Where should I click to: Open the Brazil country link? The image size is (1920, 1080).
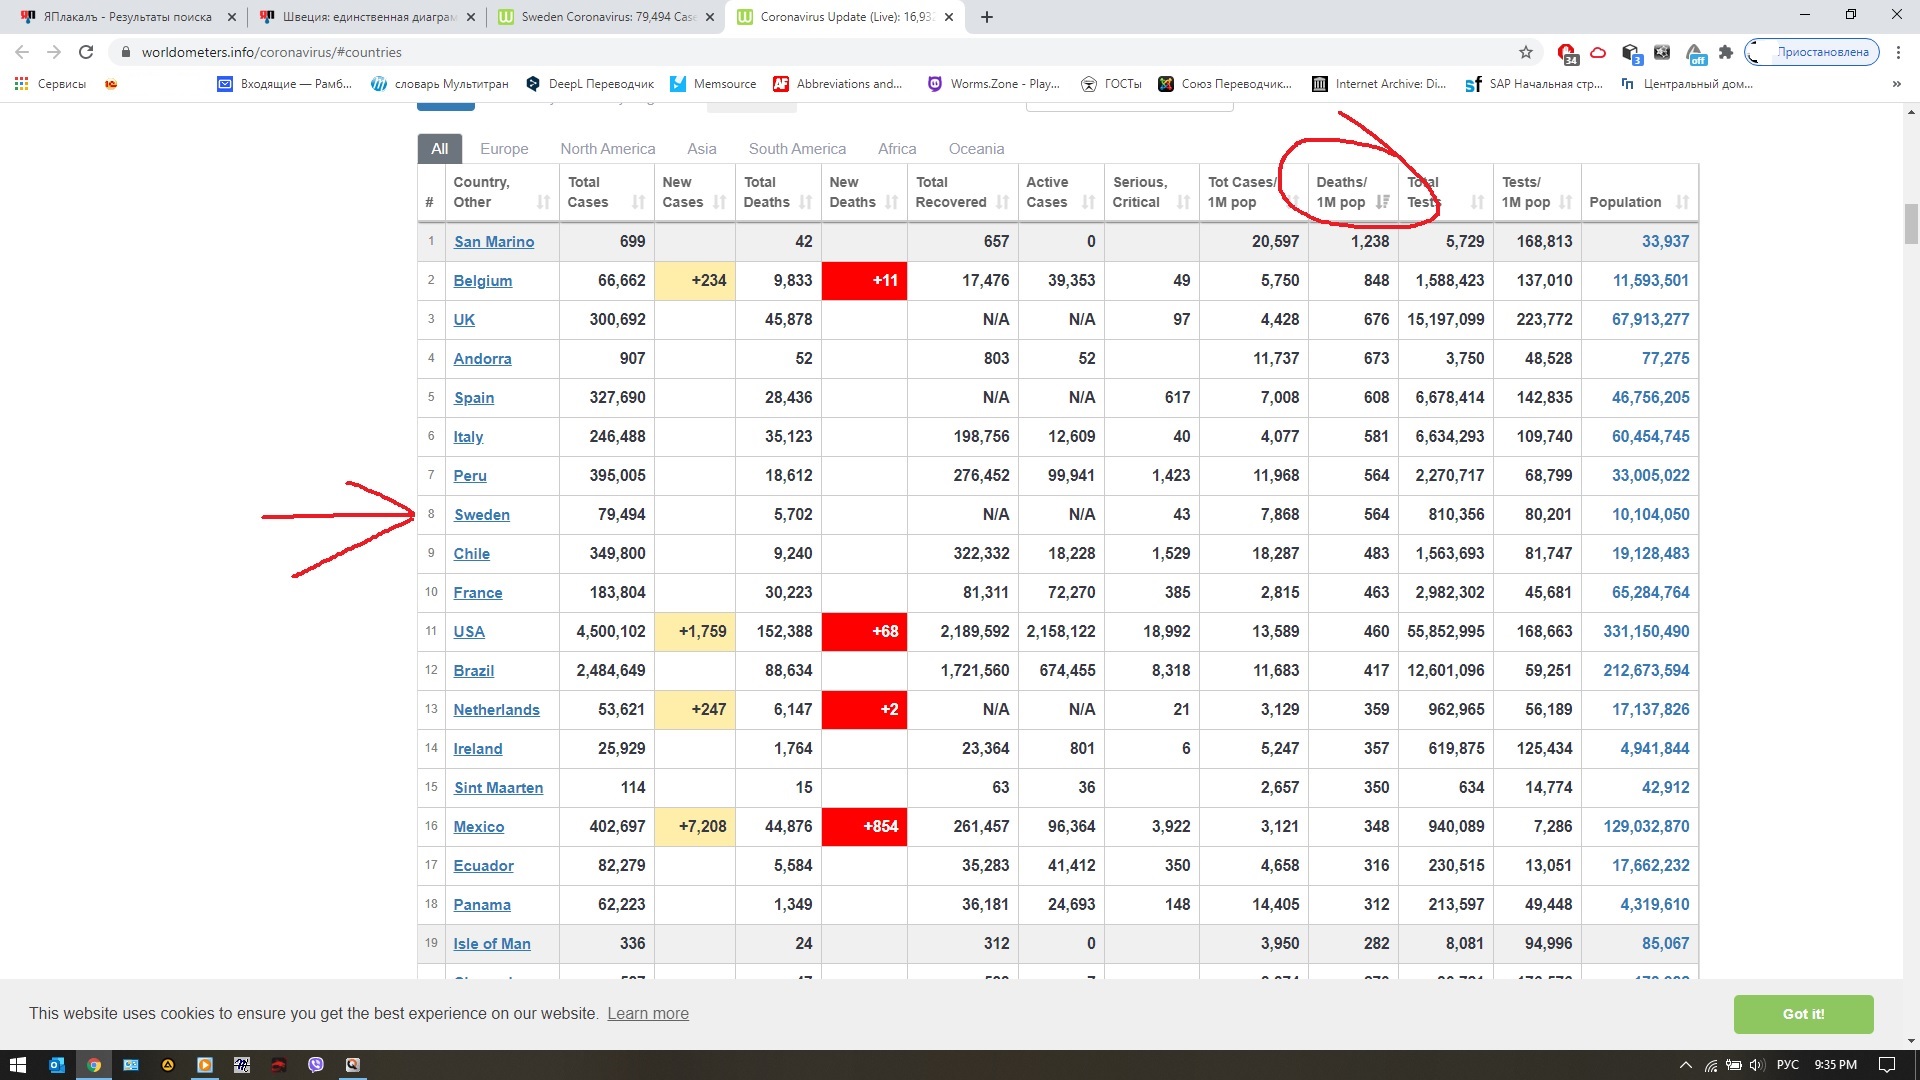click(474, 671)
